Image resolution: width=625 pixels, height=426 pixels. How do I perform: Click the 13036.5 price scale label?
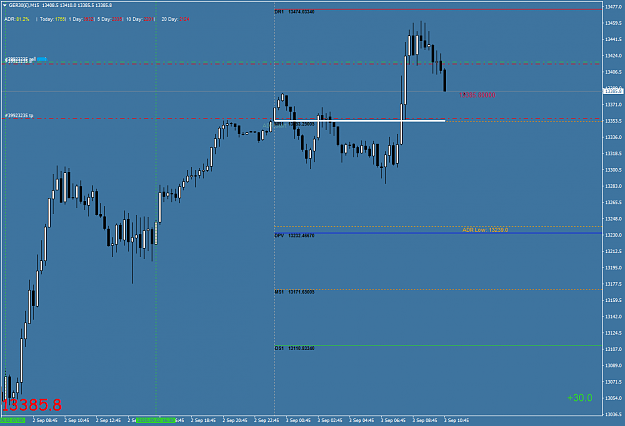613,414
